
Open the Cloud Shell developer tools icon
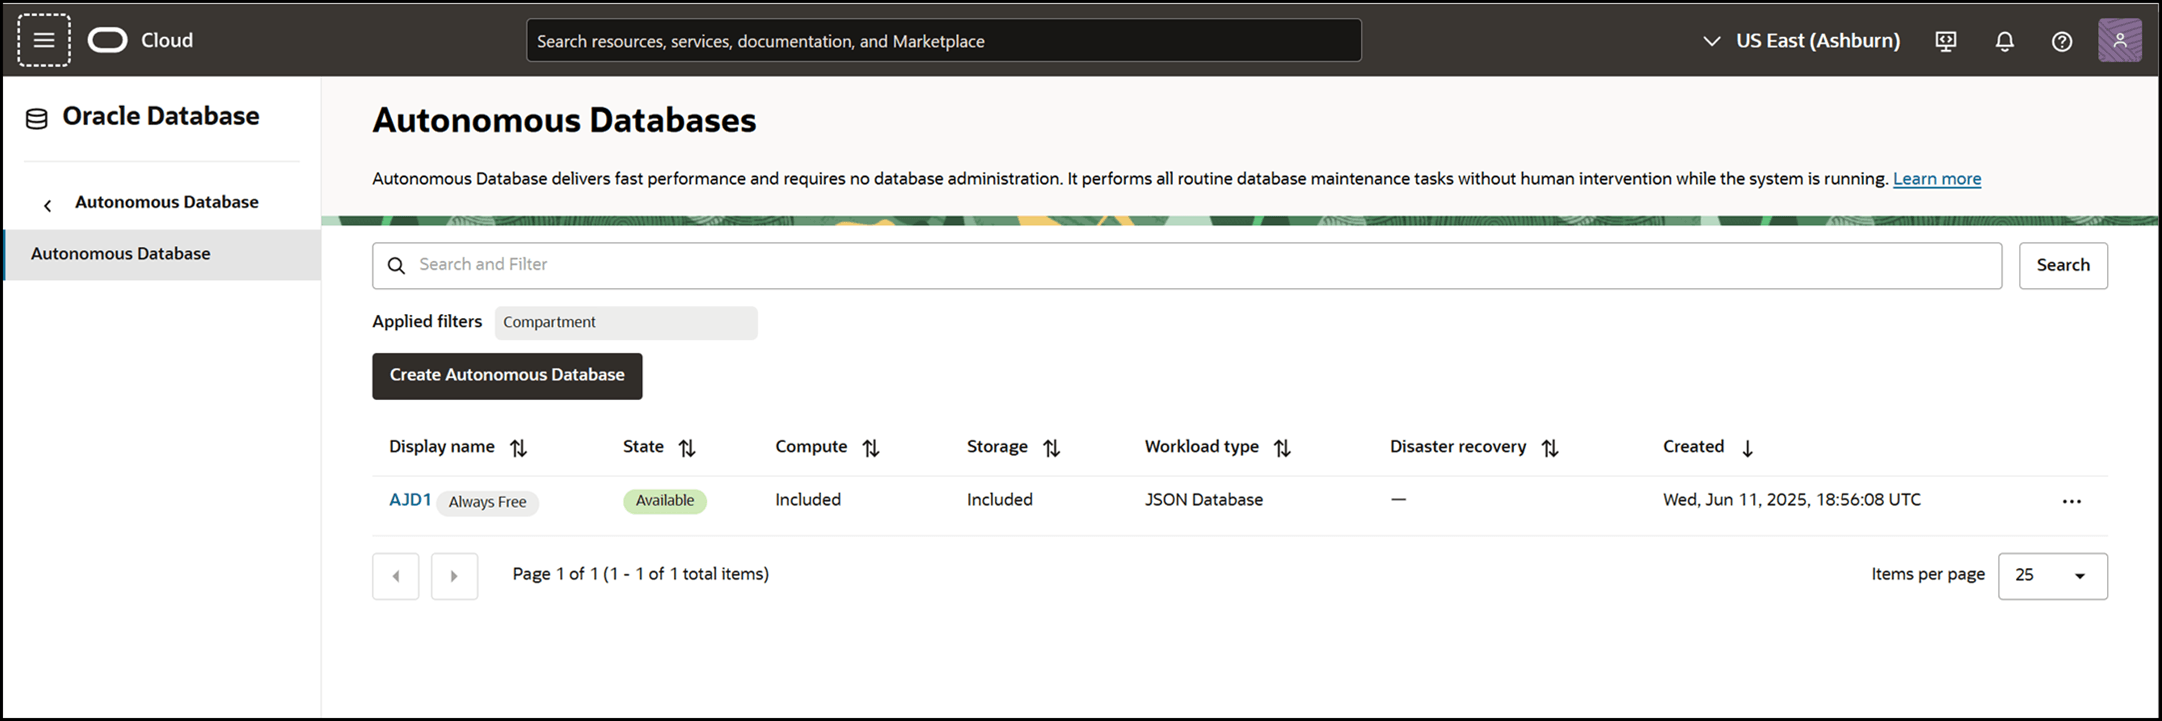click(1946, 41)
